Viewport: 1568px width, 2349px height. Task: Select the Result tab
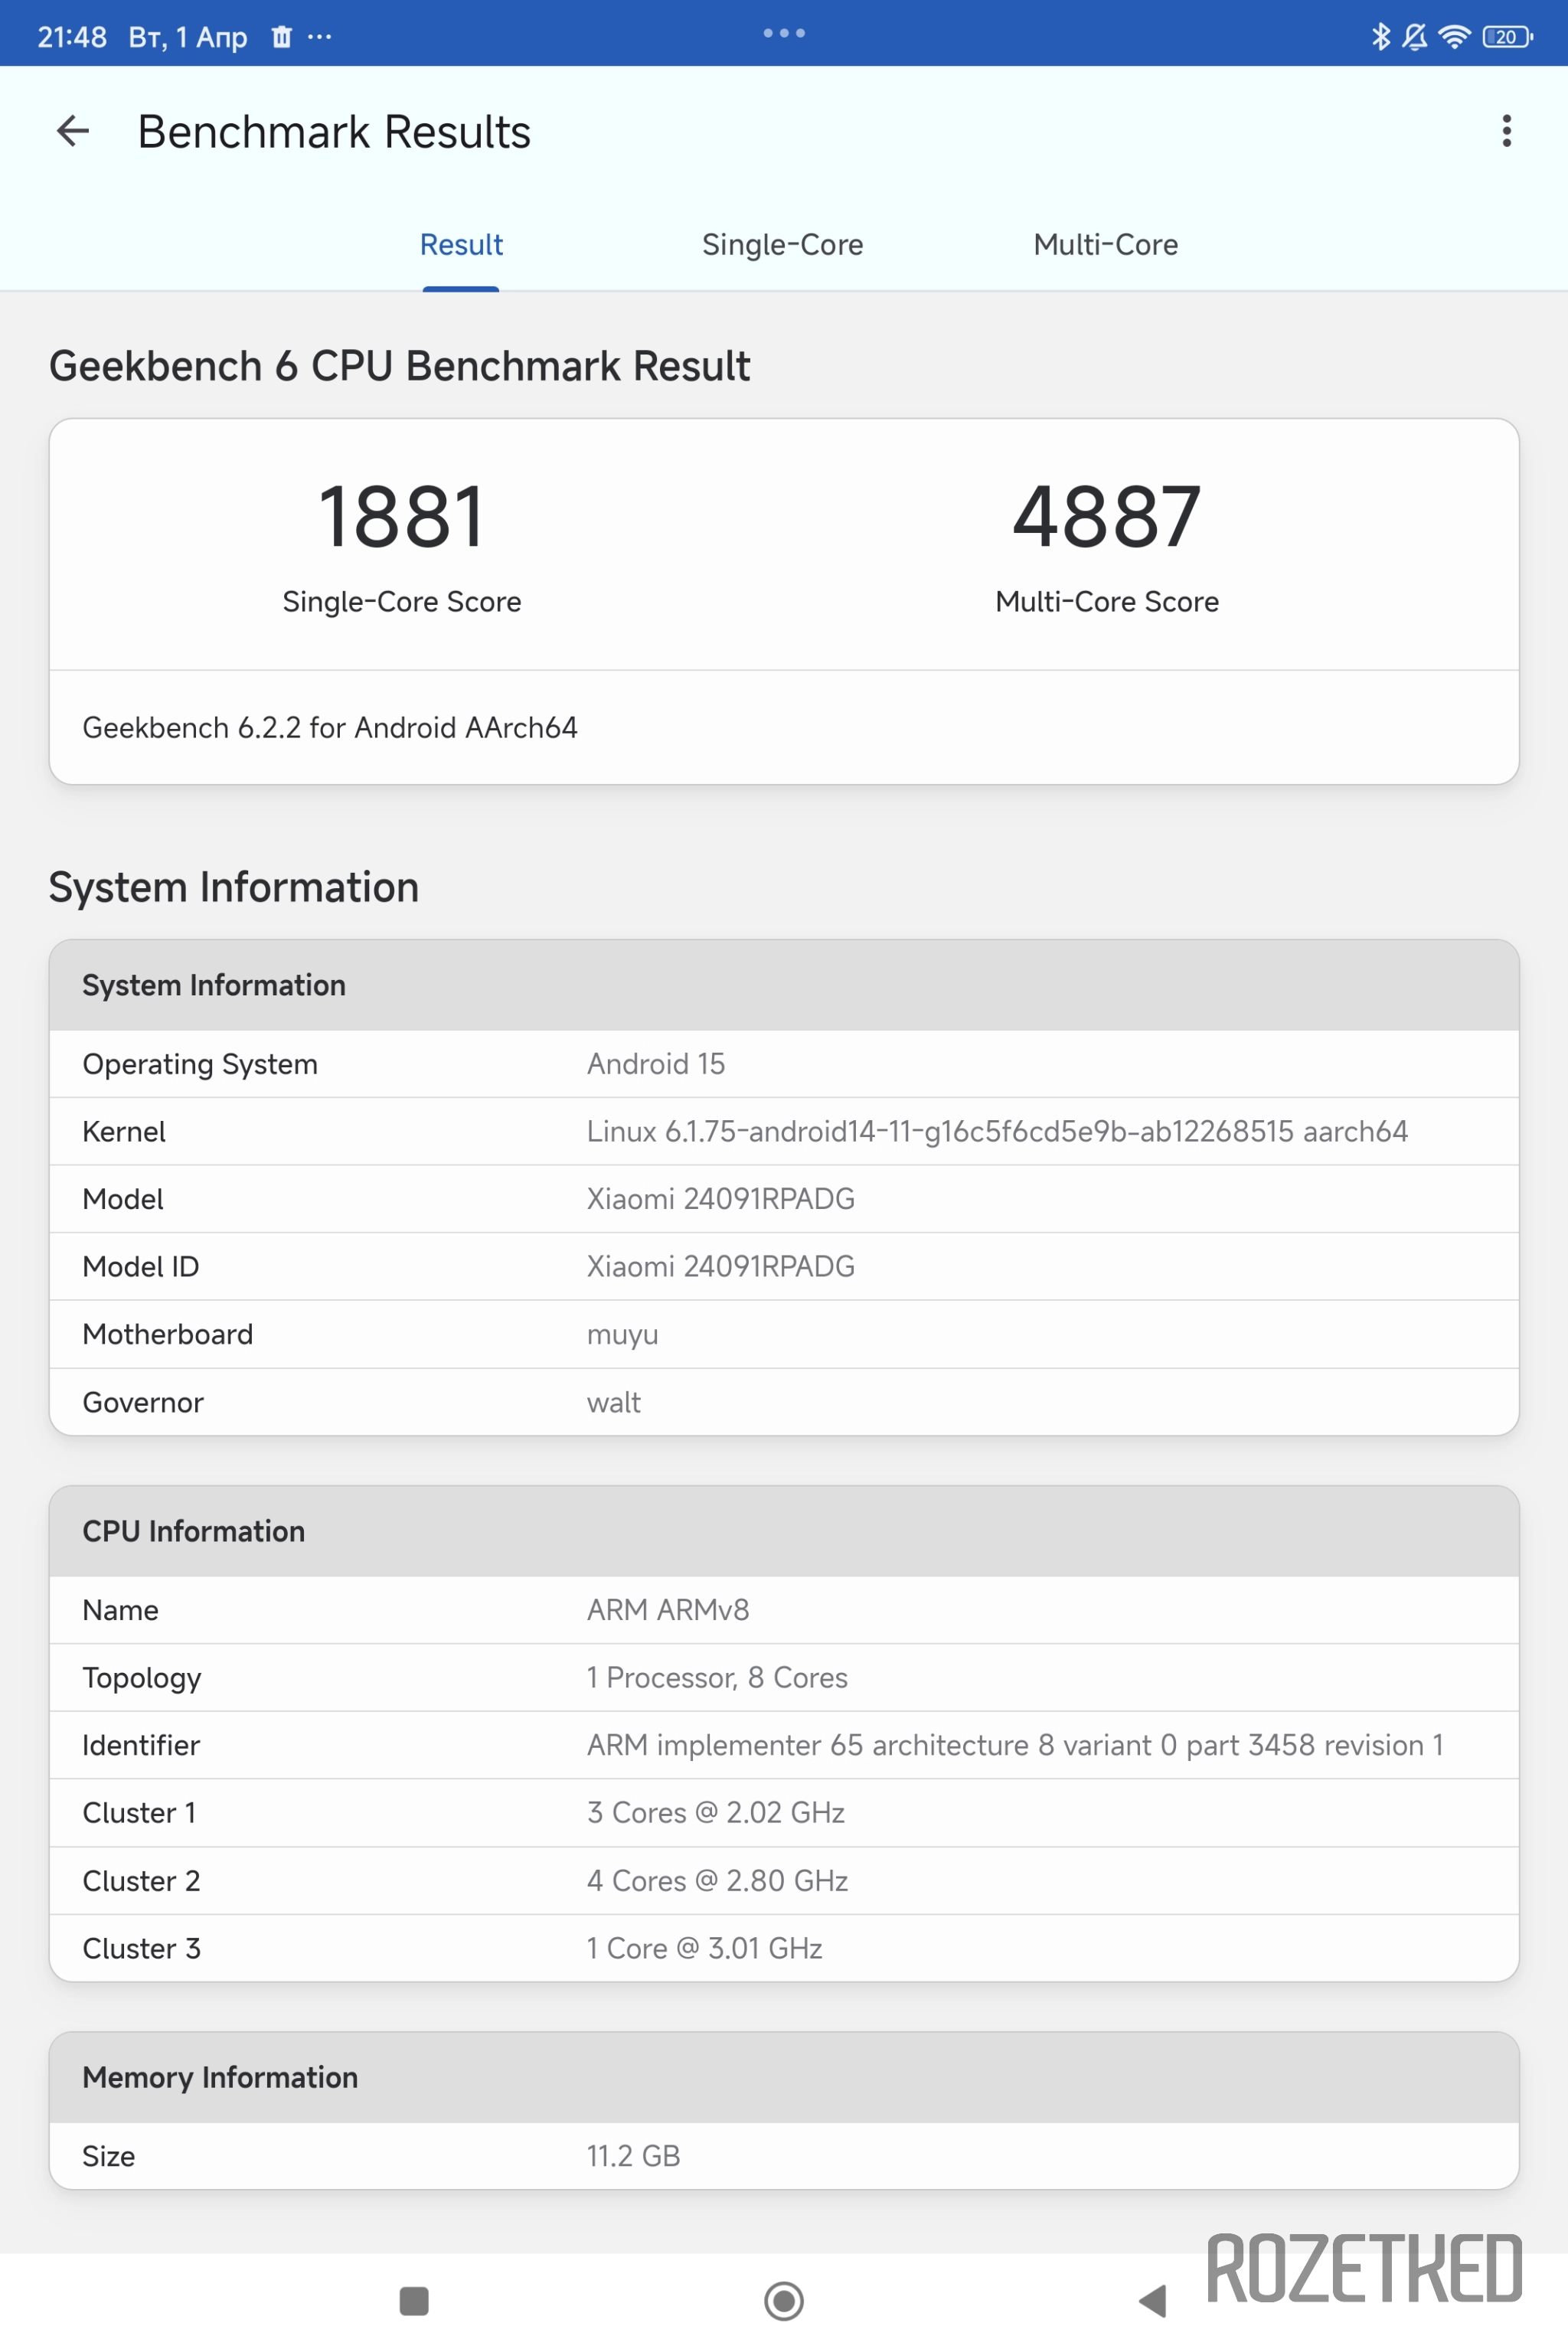(461, 245)
